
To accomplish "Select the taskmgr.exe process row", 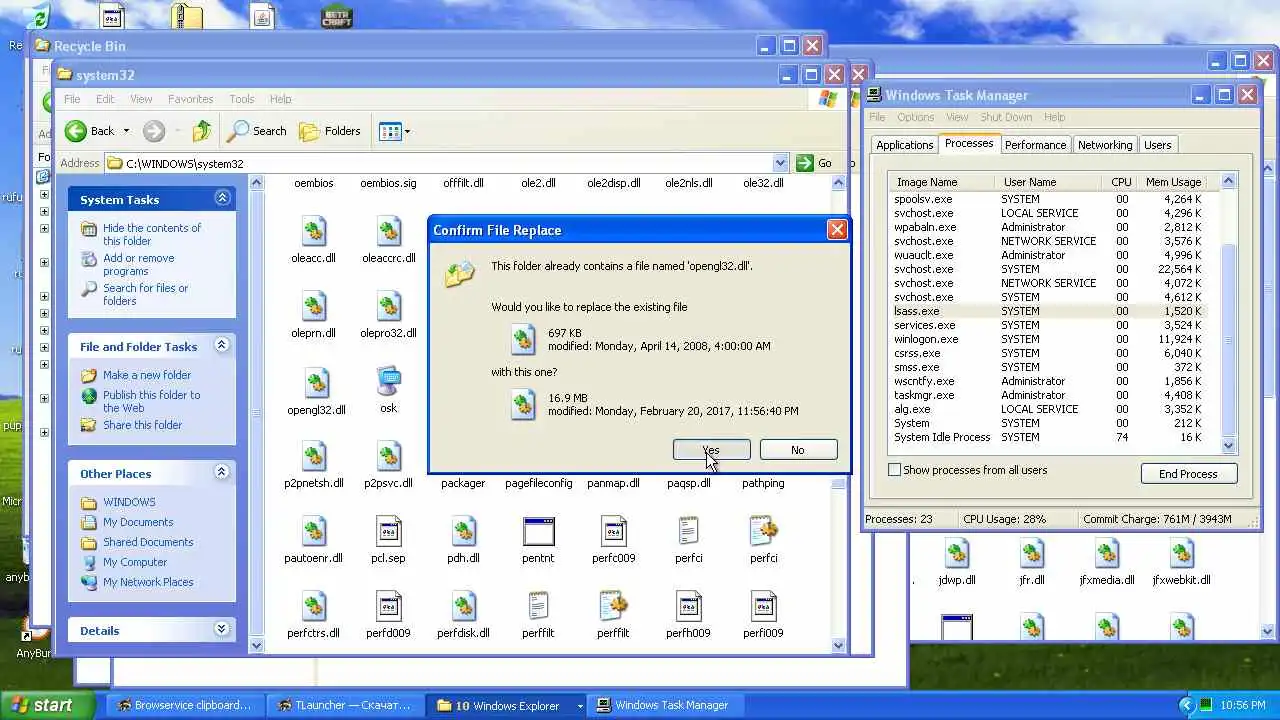I will (x=1048, y=395).
